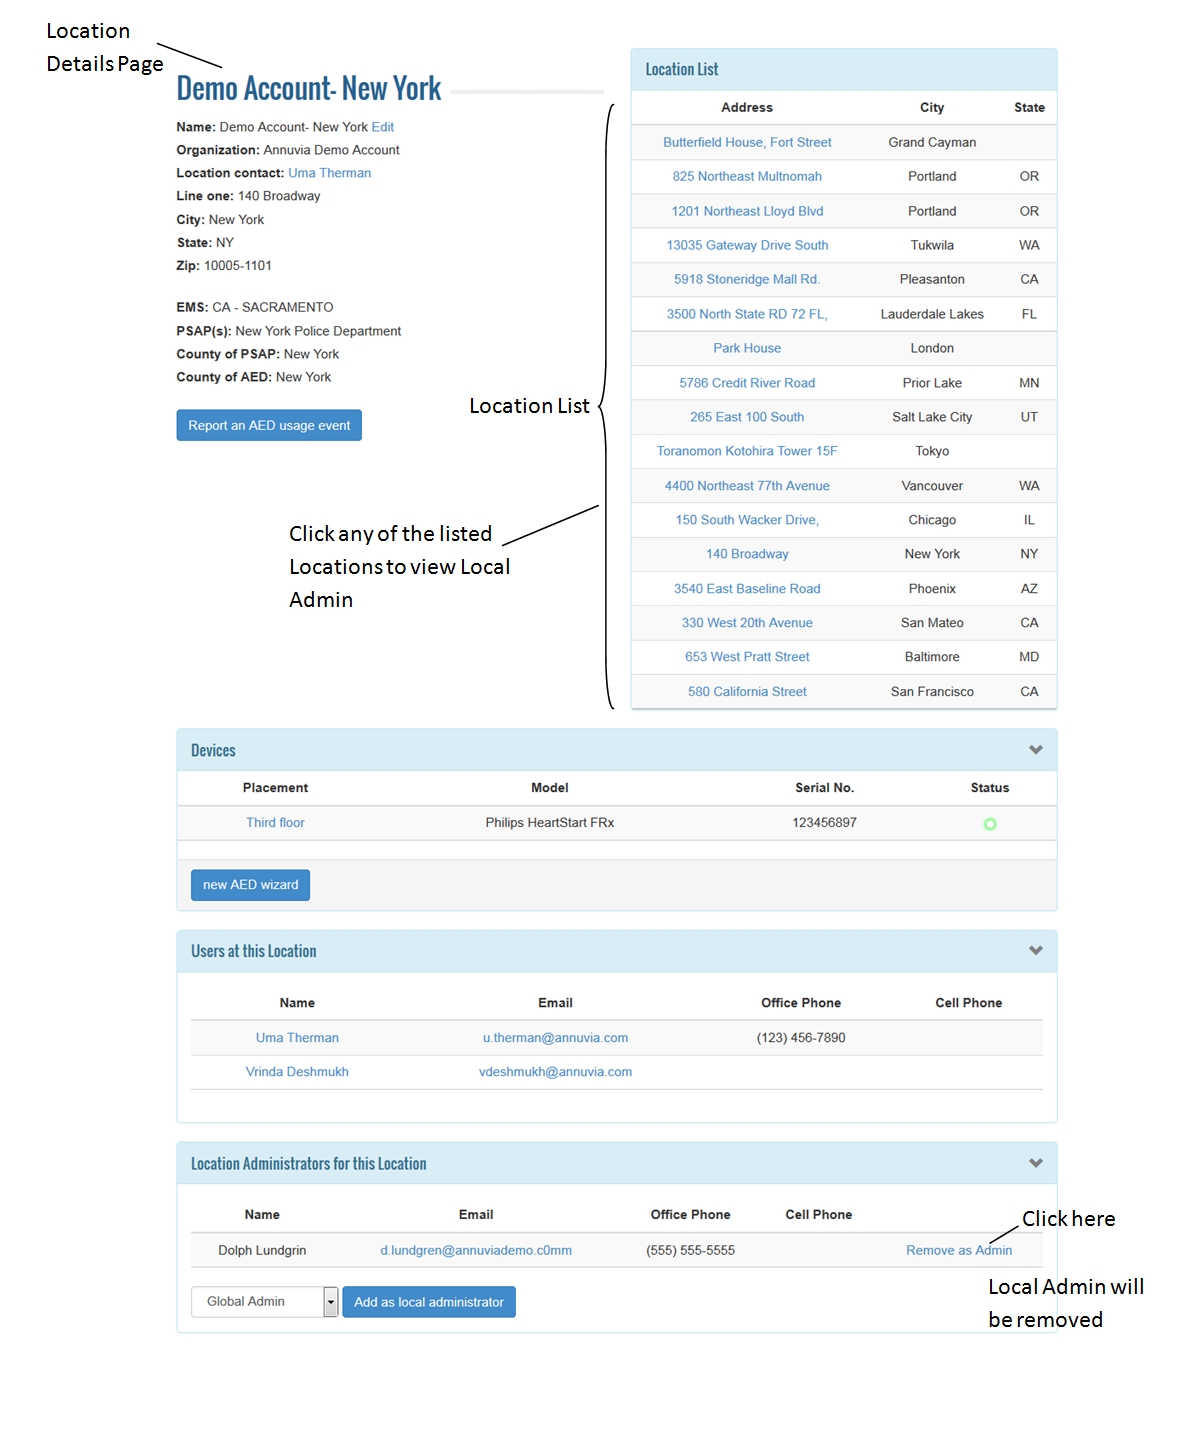1189x1438 pixels.
Task: Click Dolph Lundgrin administrator name
Action: point(262,1250)
